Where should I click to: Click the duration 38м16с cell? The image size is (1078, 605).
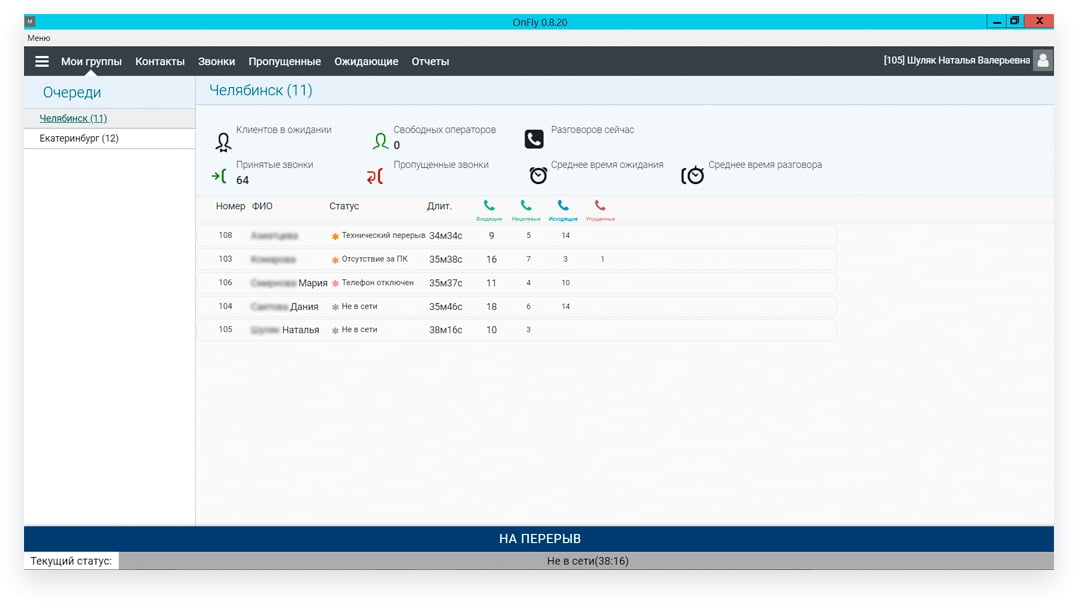click(446, 330)
